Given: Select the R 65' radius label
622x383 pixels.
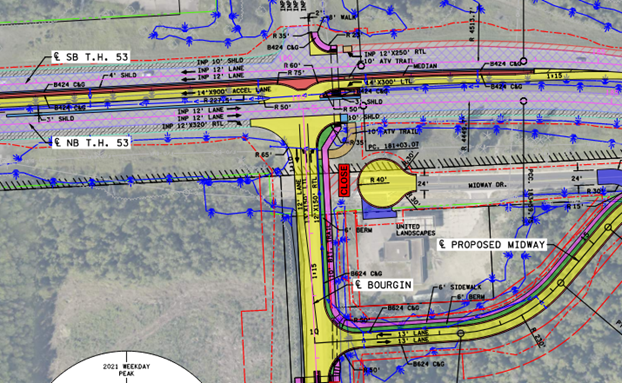Looking at the screenshot, I should [263, 155].
